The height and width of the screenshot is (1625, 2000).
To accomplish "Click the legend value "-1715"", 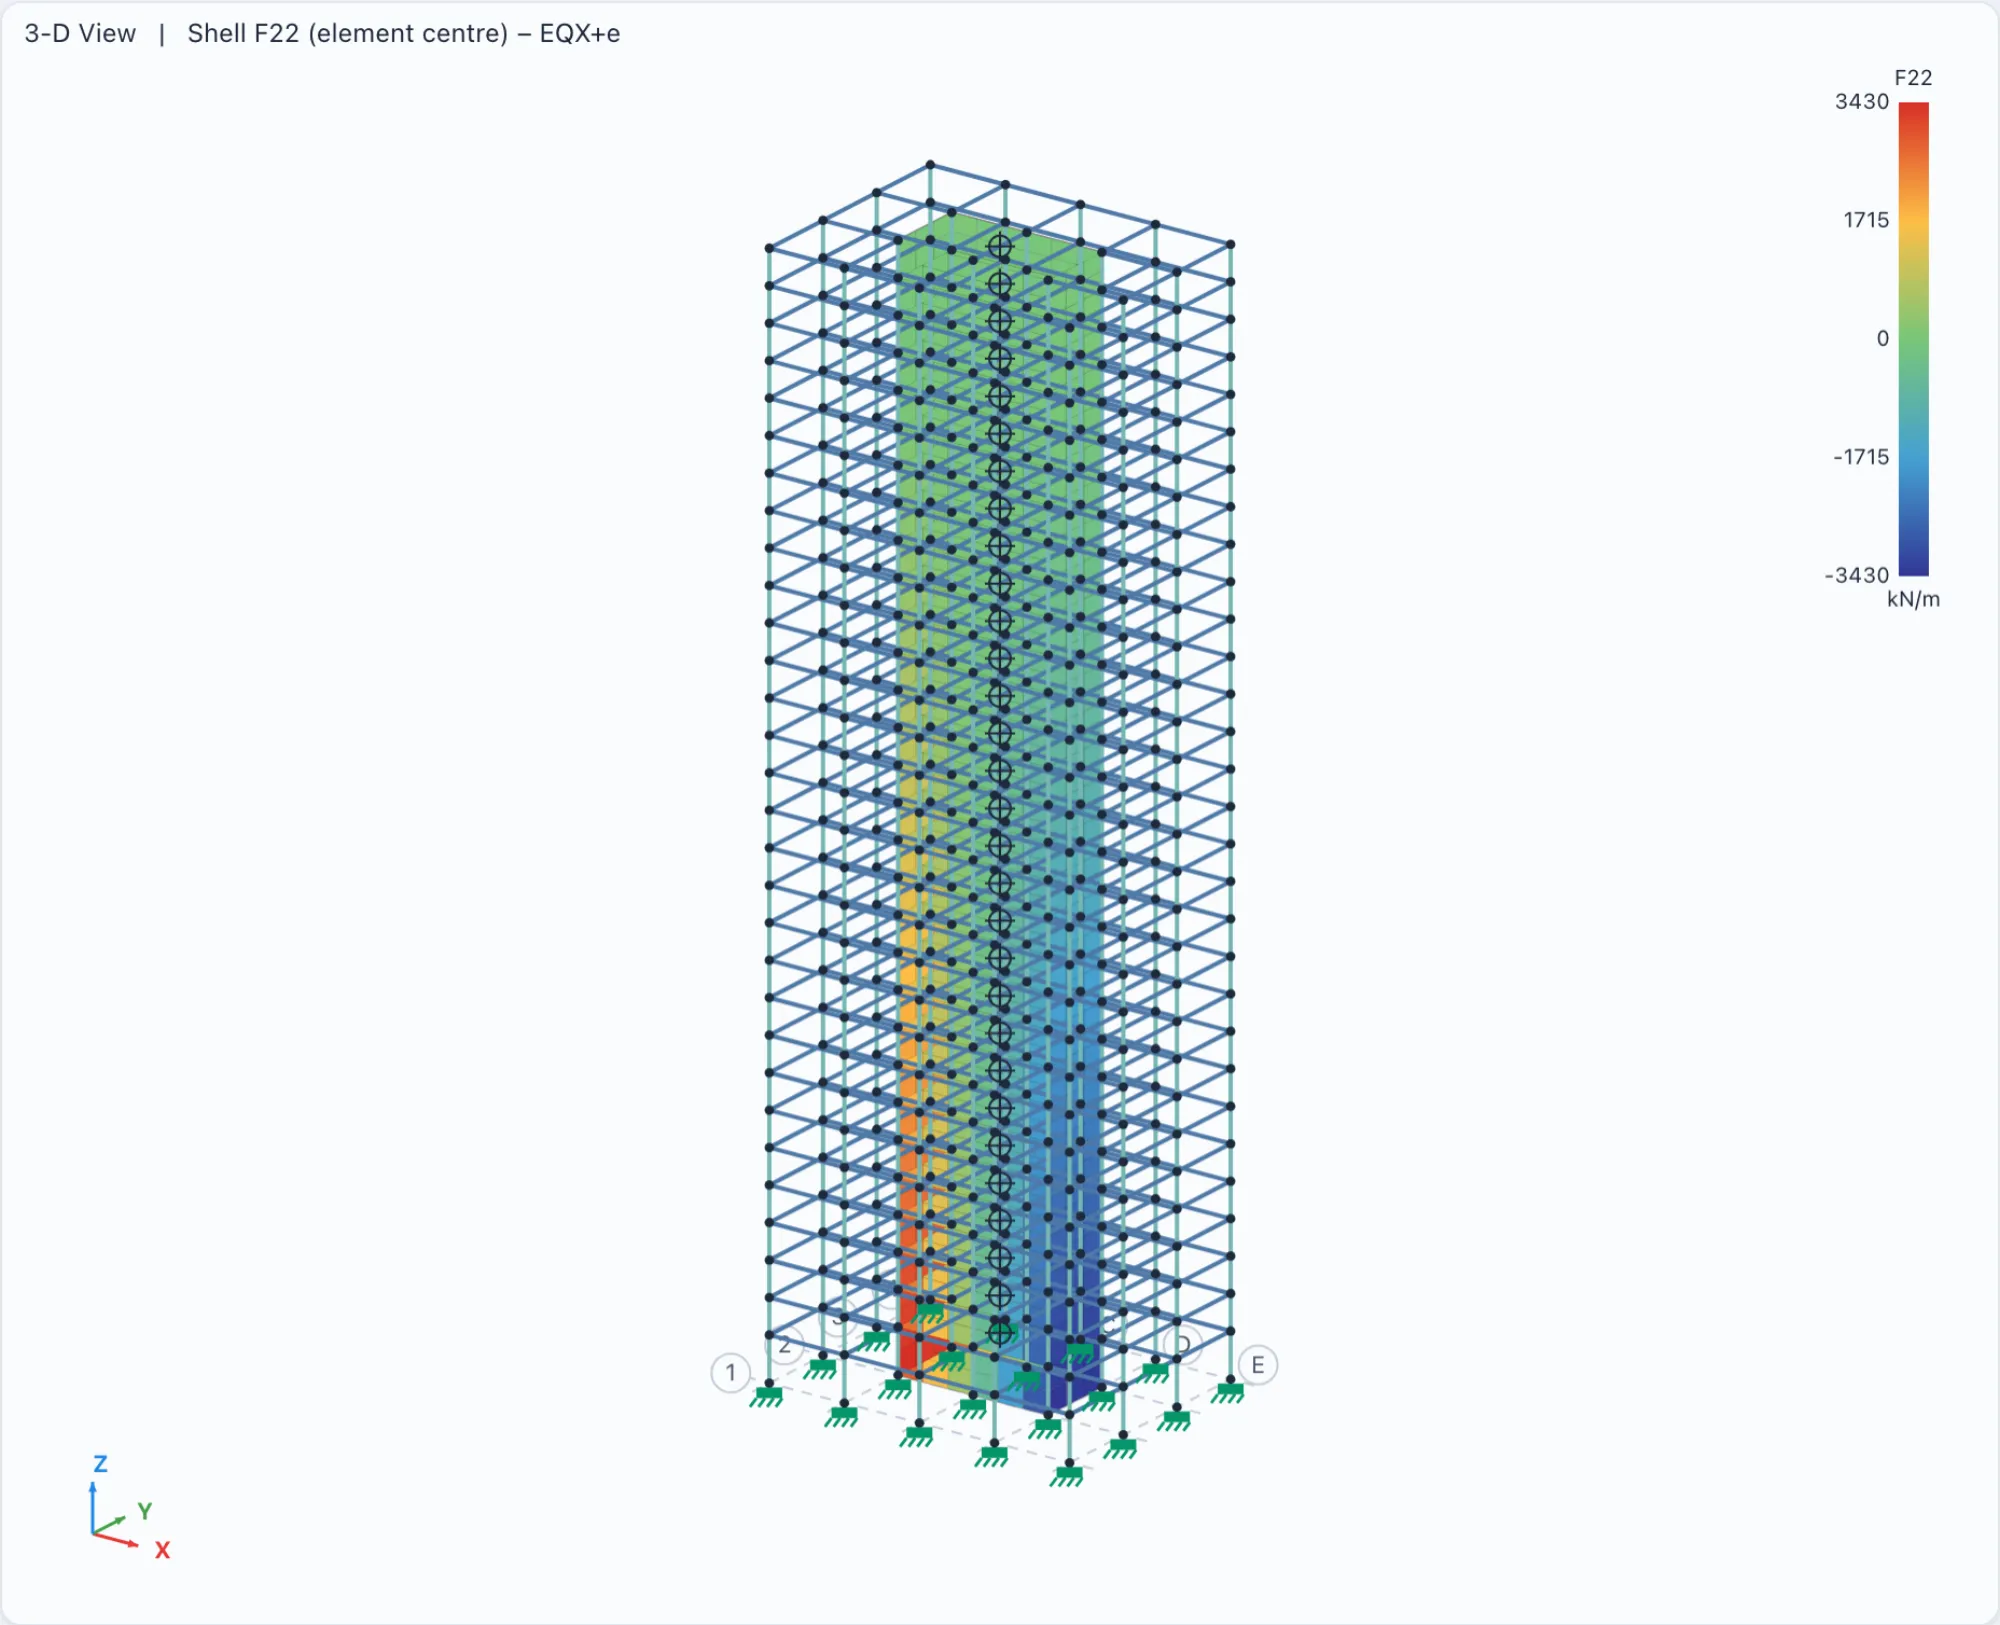I will point(1861,457).
